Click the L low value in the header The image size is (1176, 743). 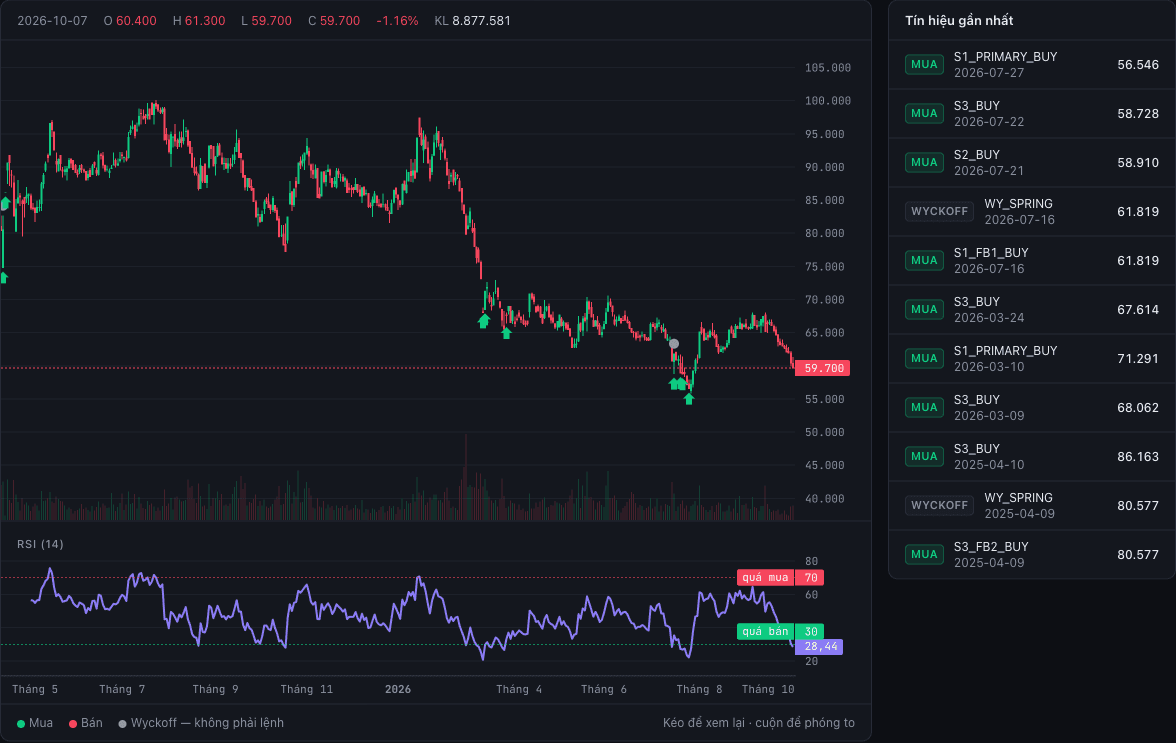click(x=272, y=21)
